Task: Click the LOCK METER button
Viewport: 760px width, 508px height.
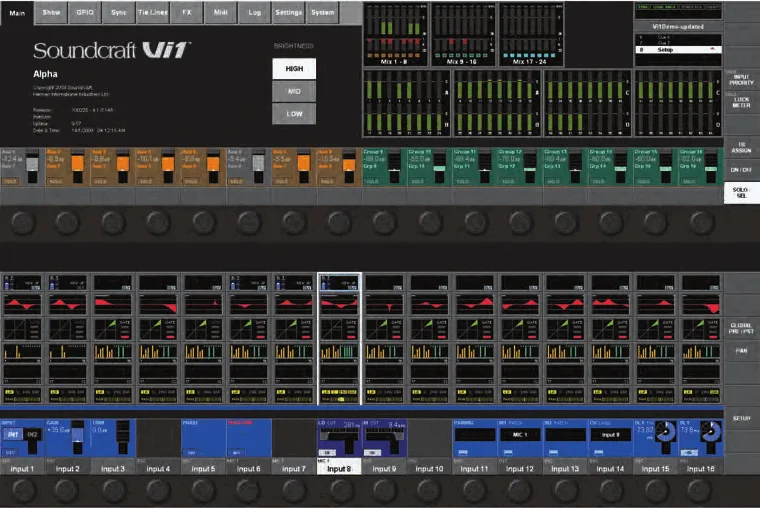Action: [742, 102]
